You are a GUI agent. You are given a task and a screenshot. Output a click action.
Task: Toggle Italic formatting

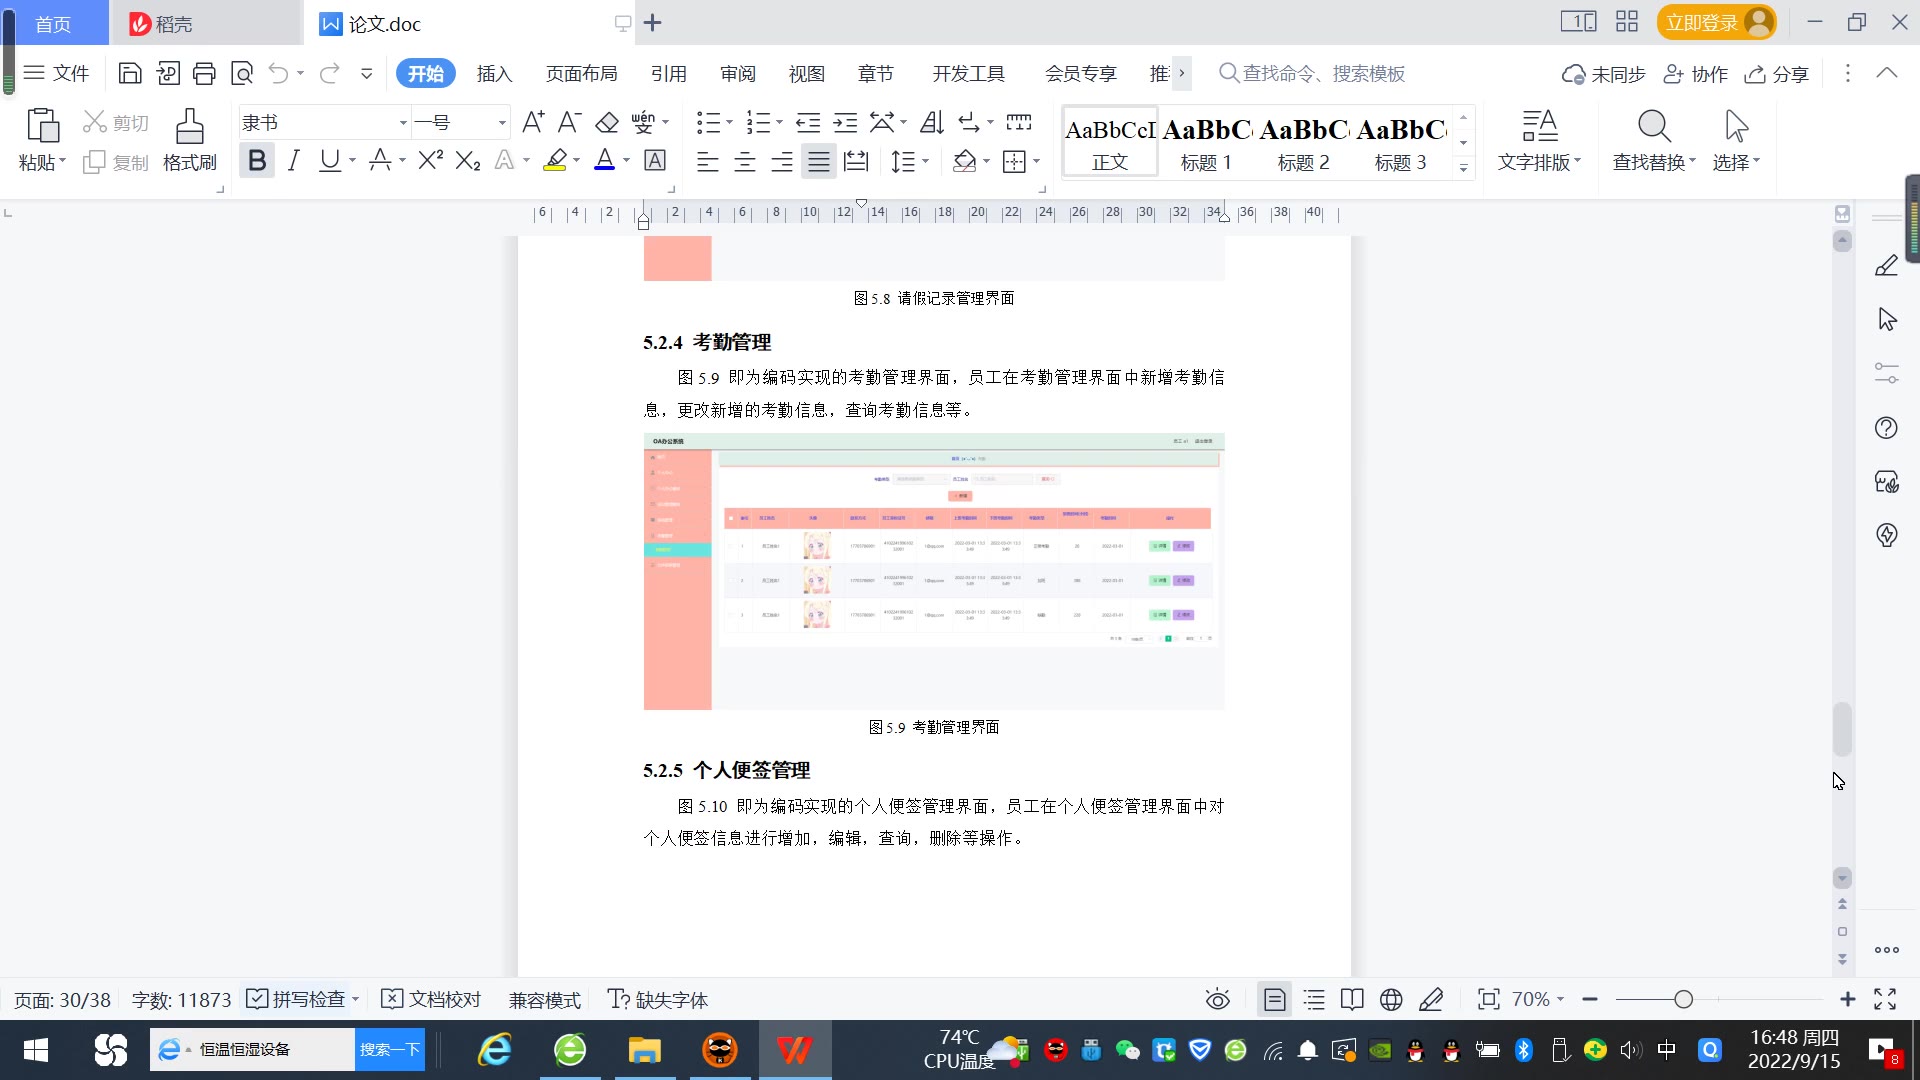pyautogui.click(x=293, y=160)
